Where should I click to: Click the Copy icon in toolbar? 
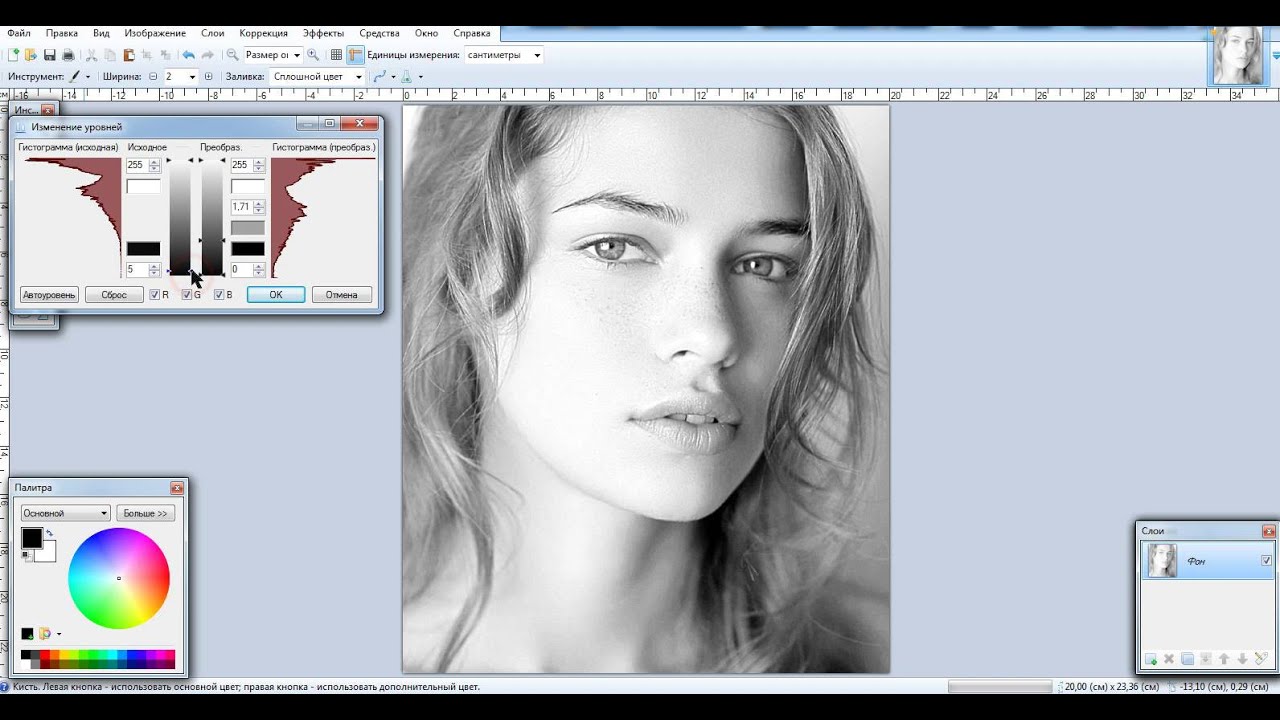coord(110,55)
